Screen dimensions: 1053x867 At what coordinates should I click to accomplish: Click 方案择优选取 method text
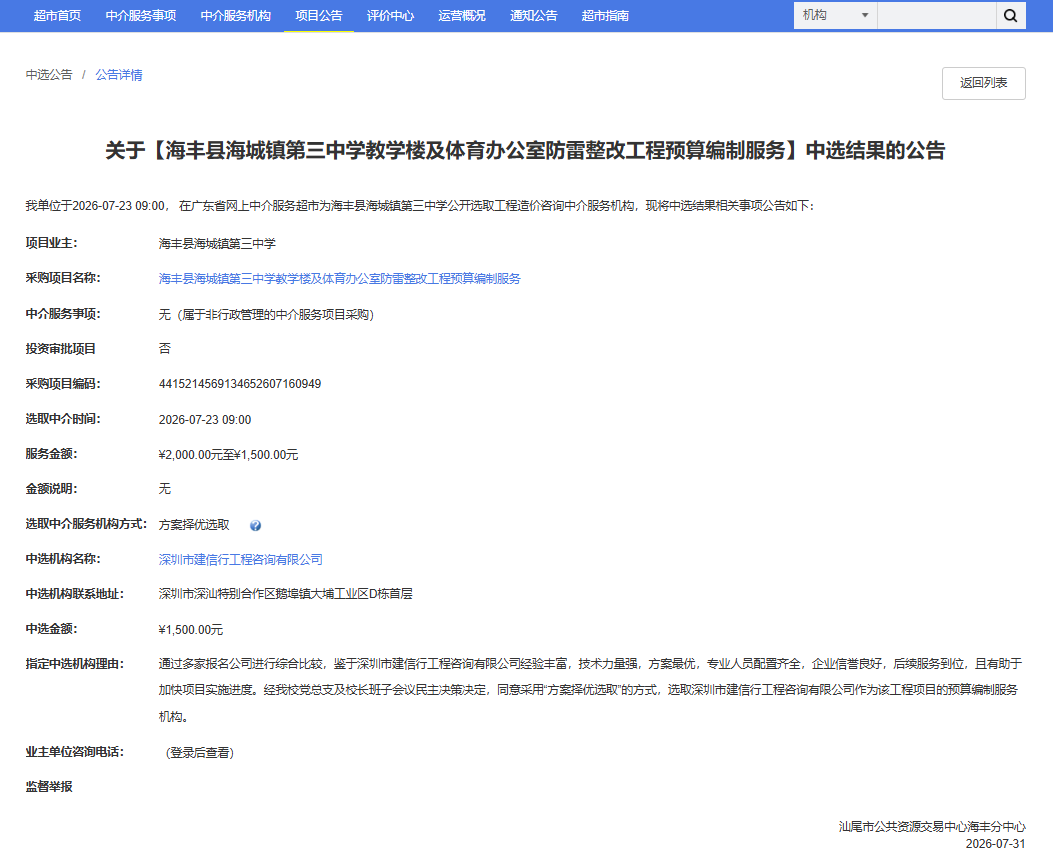194,524
